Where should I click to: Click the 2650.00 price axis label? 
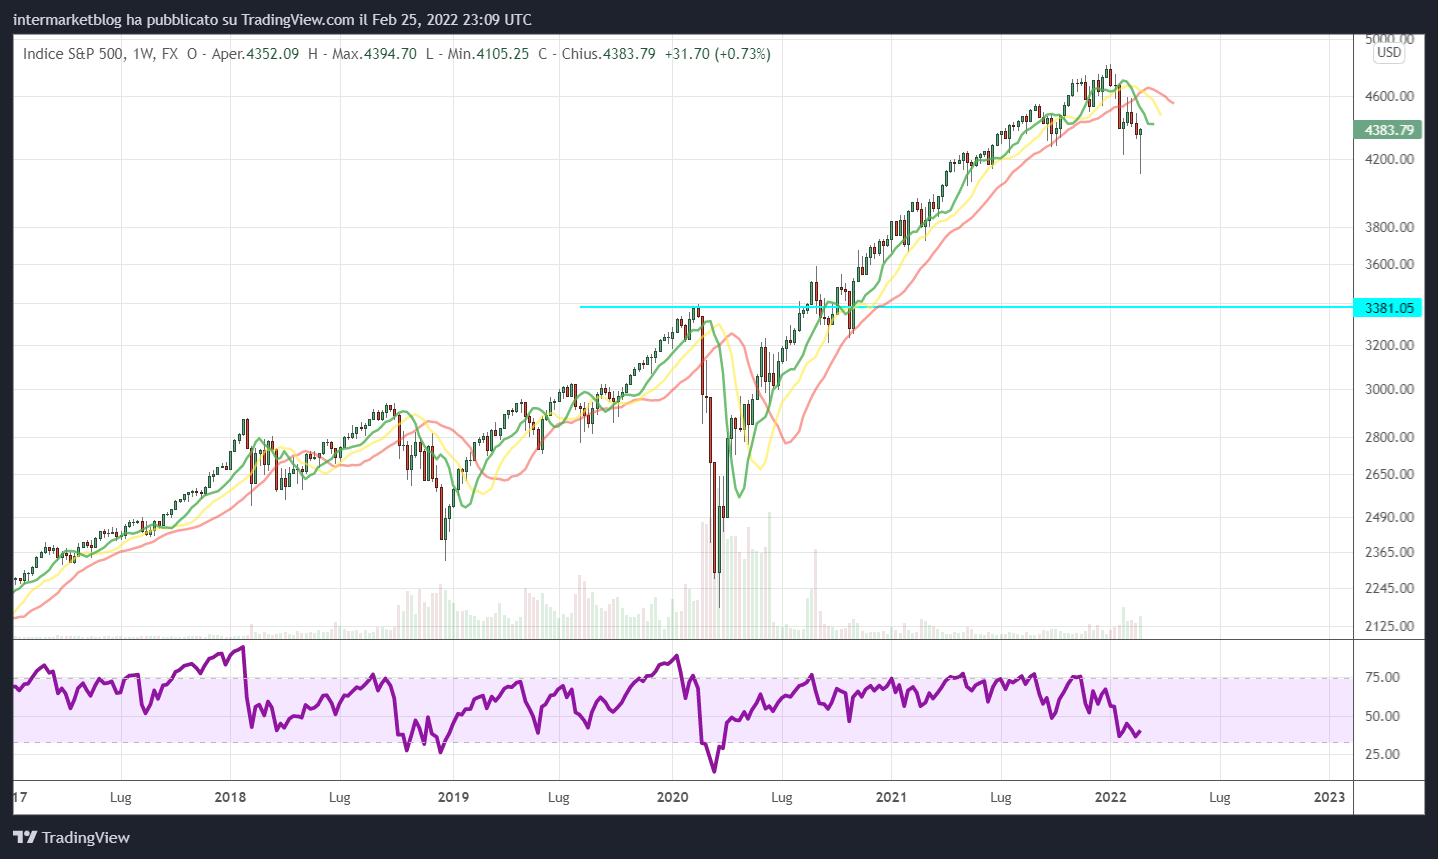[1389, 474]
